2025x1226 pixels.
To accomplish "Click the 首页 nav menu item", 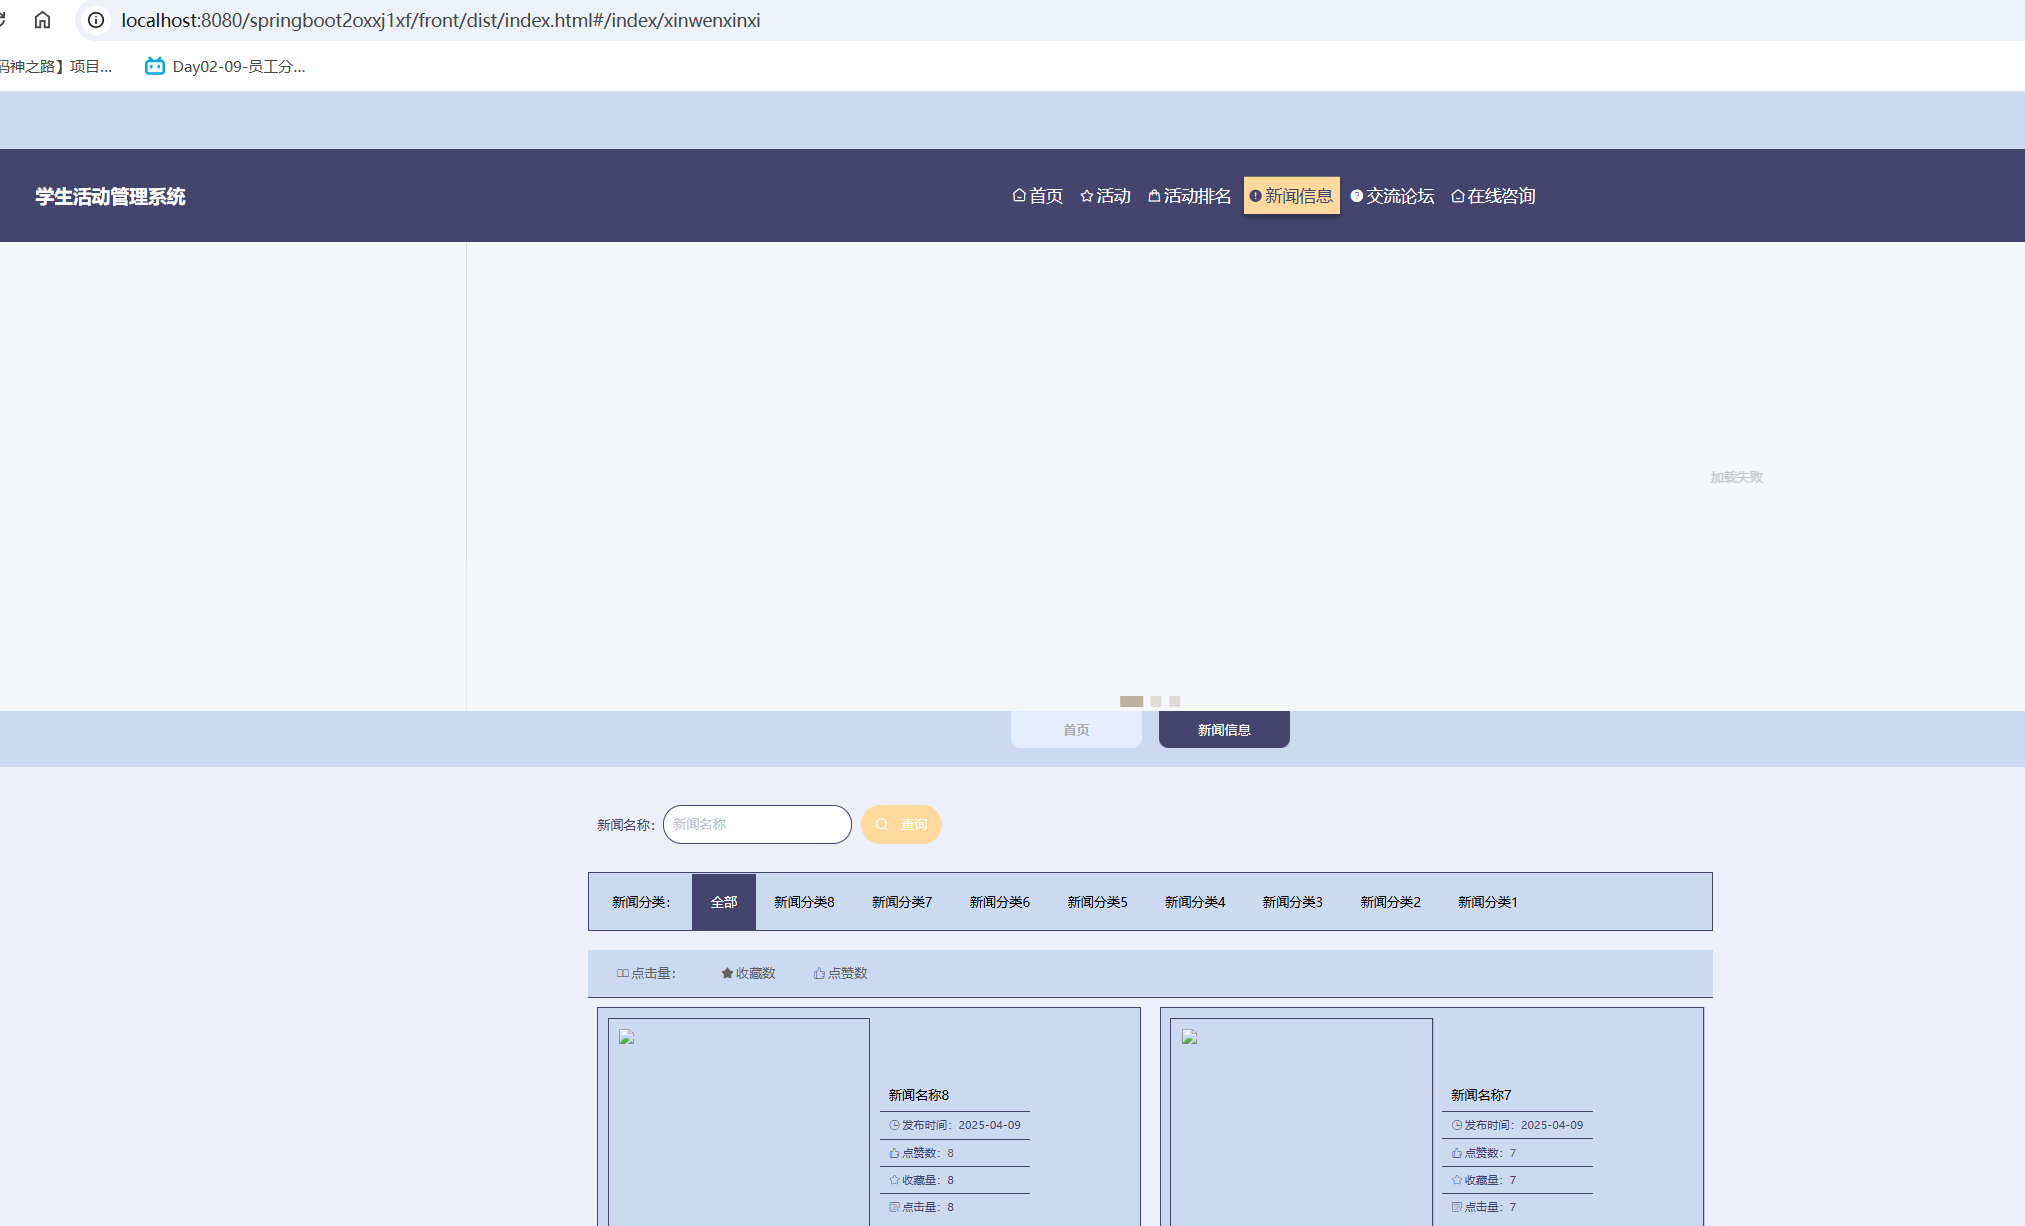I will click(x=1038, y=196).
